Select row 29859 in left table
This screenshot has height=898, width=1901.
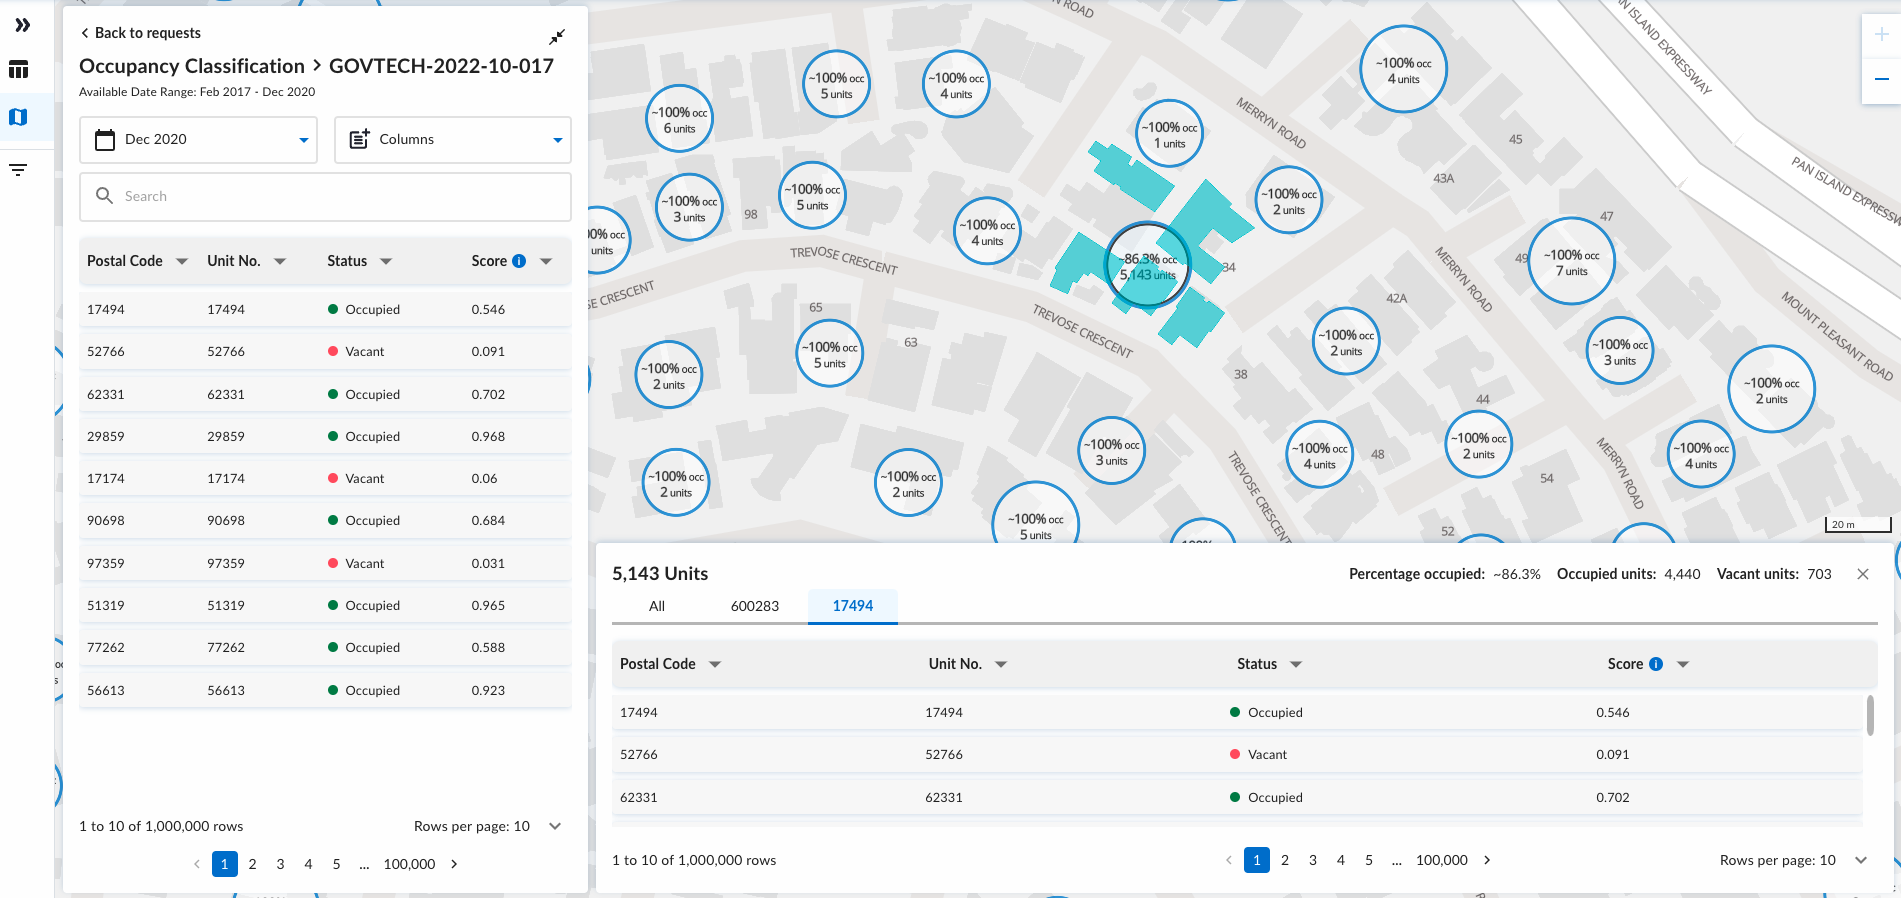click(x=325, y=437)
